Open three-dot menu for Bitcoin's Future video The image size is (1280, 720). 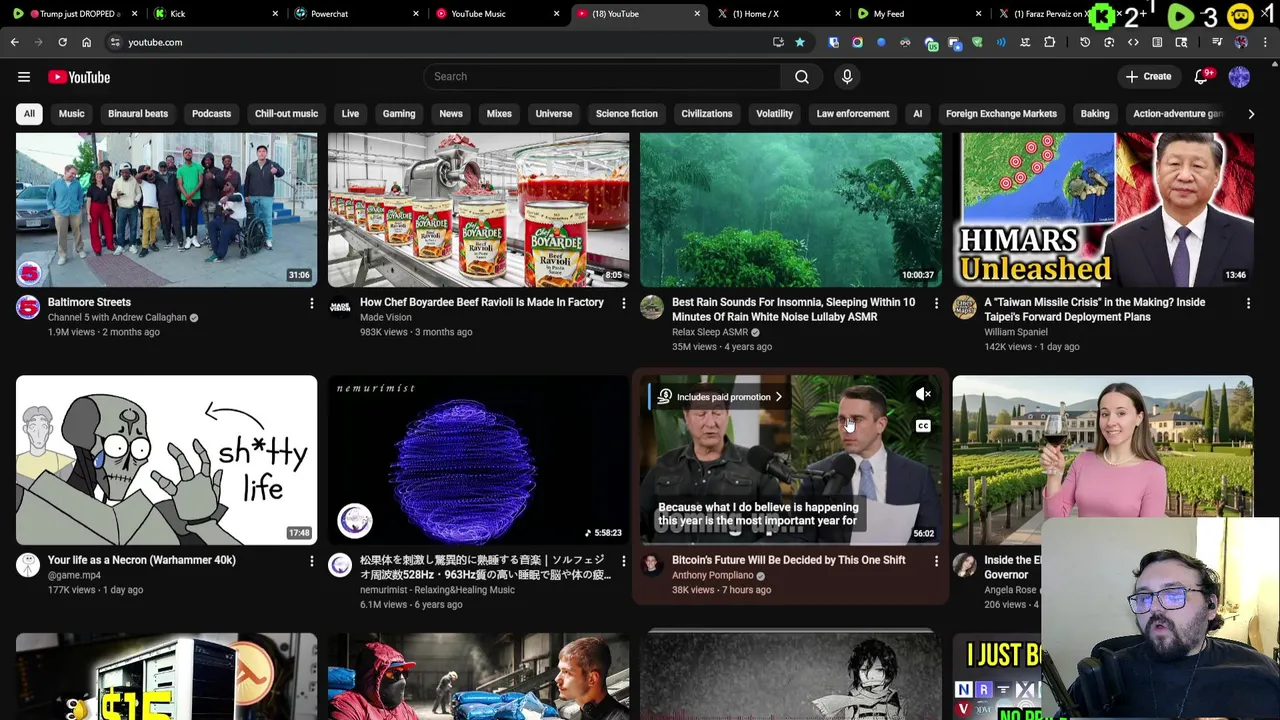pos(936,561)
